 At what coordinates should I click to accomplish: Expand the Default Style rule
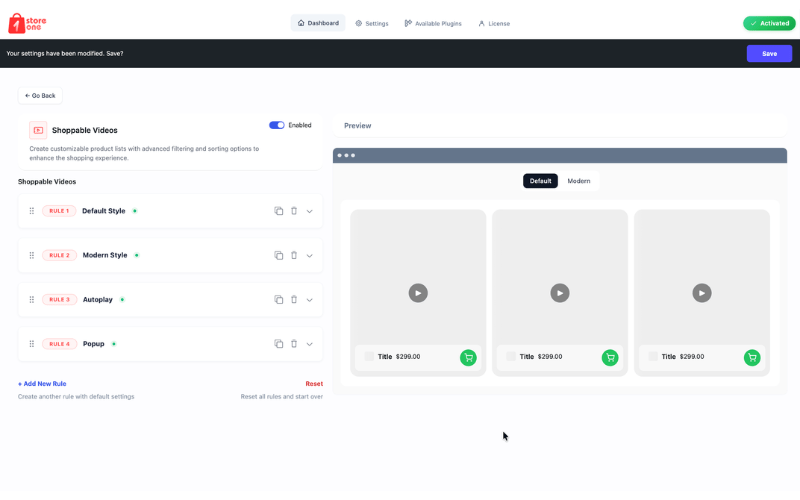point(309,211)
